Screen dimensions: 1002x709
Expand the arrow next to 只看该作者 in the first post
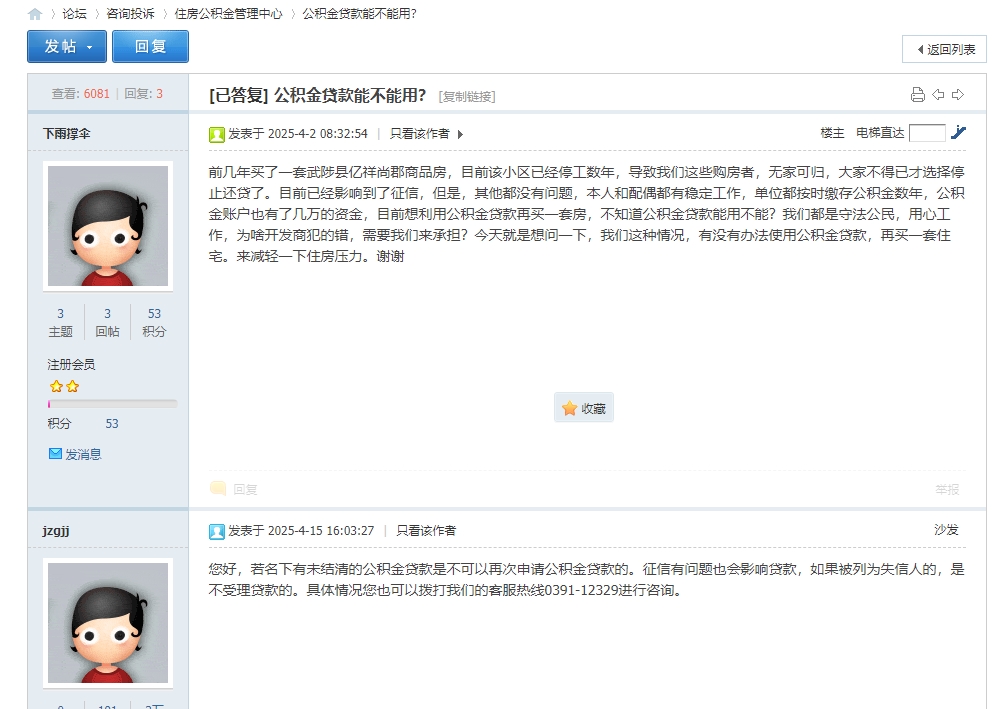(x=460, y=134)
